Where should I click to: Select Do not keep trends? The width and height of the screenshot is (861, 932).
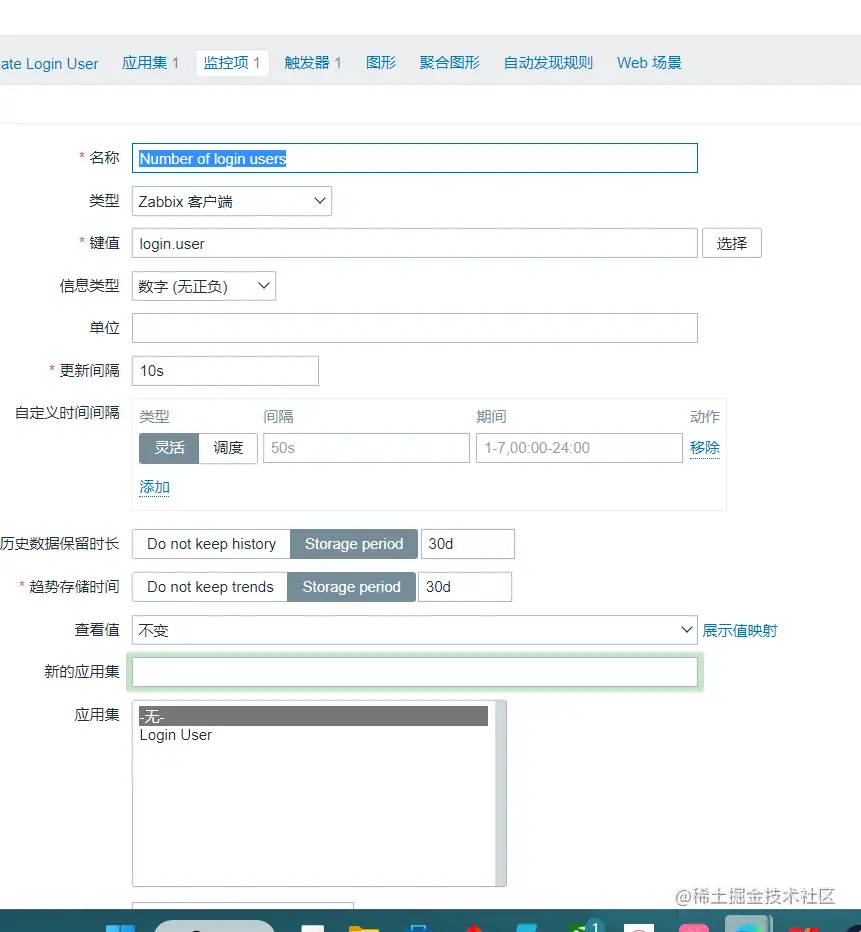point(210,587)
